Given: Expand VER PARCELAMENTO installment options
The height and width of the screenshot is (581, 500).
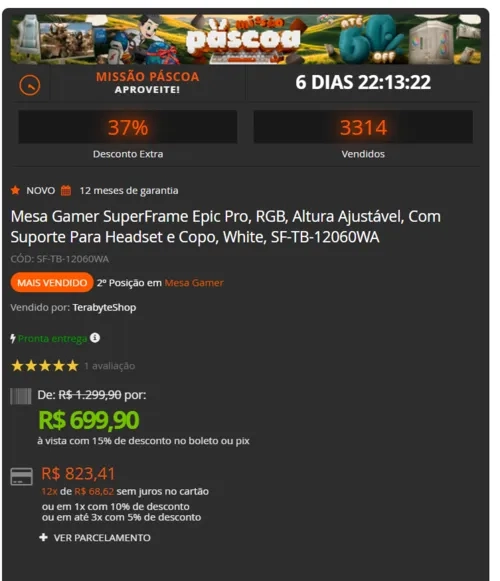Looking at the screenshot, I should [95, 538].
